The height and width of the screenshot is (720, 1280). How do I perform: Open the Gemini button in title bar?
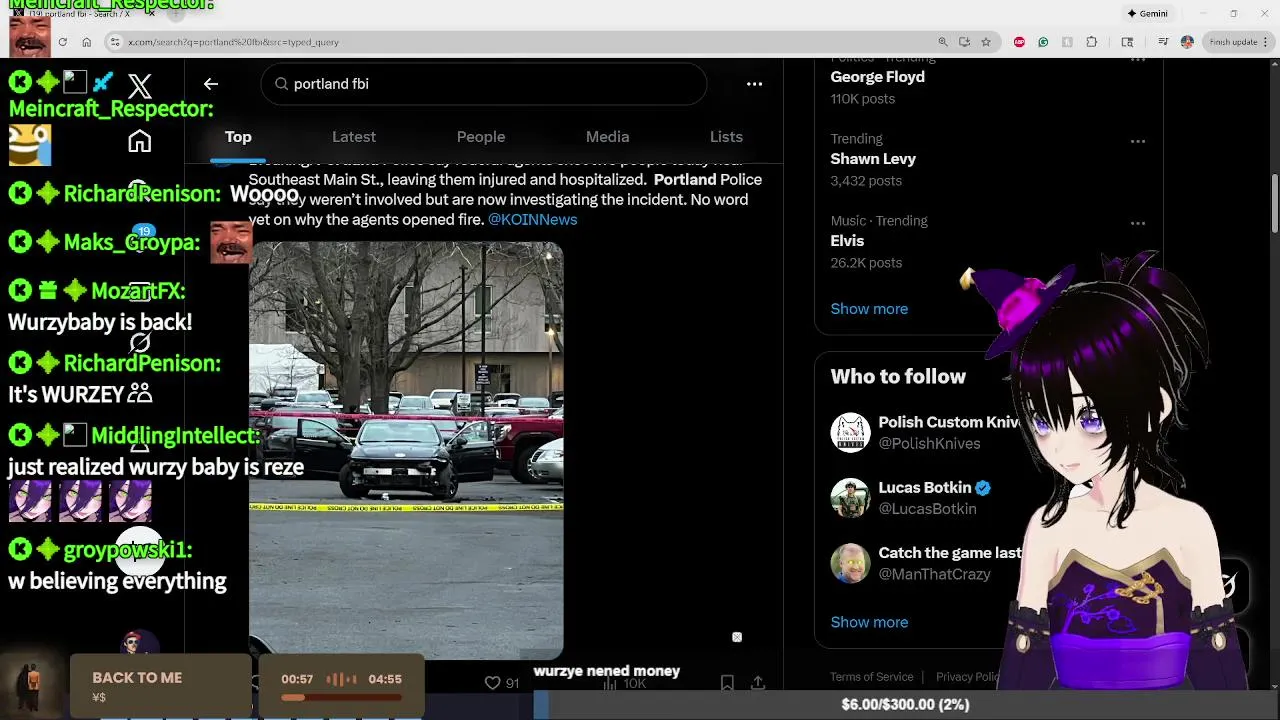(1148, 13)
